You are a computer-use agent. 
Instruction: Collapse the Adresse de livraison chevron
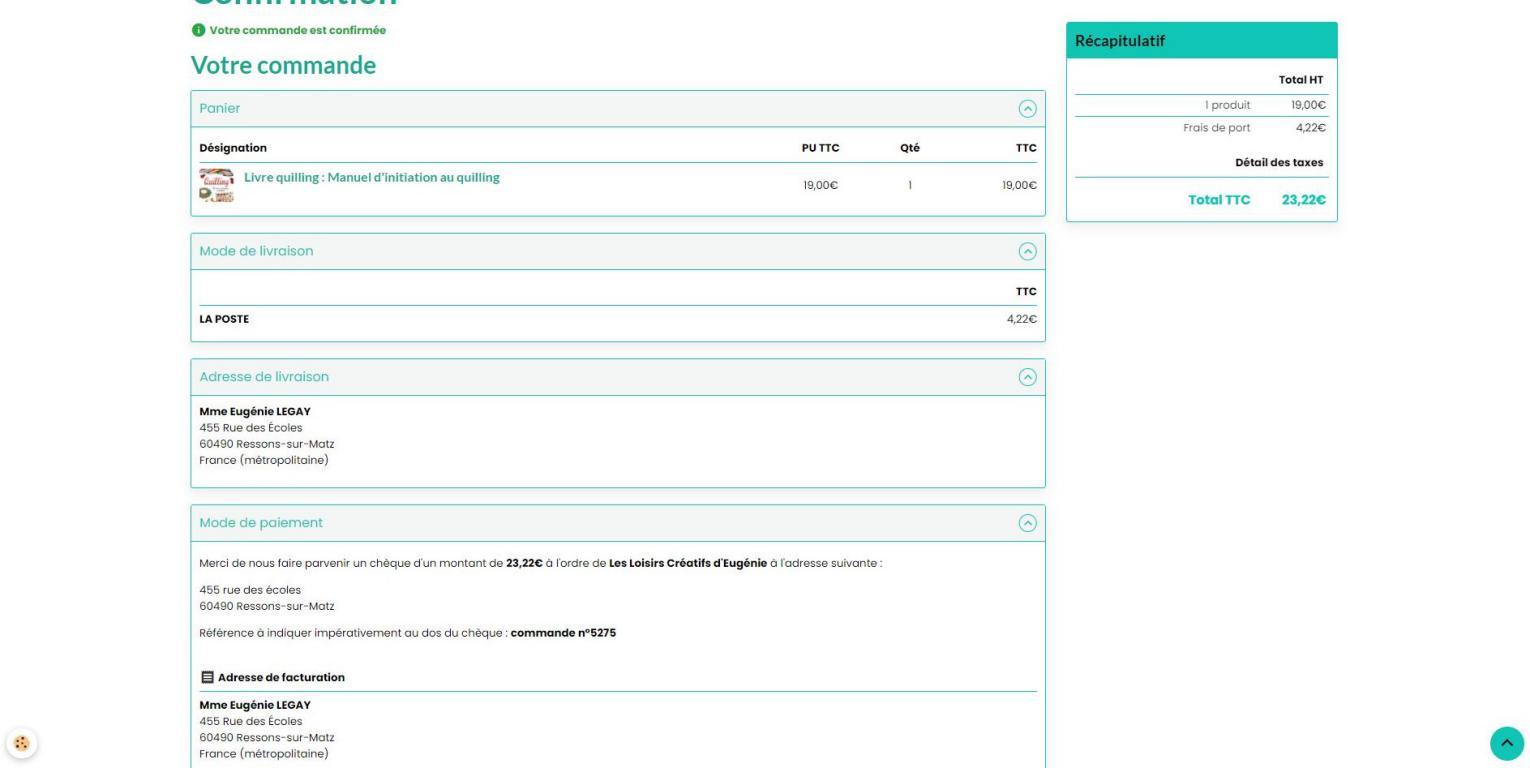tap(1027, 377)
